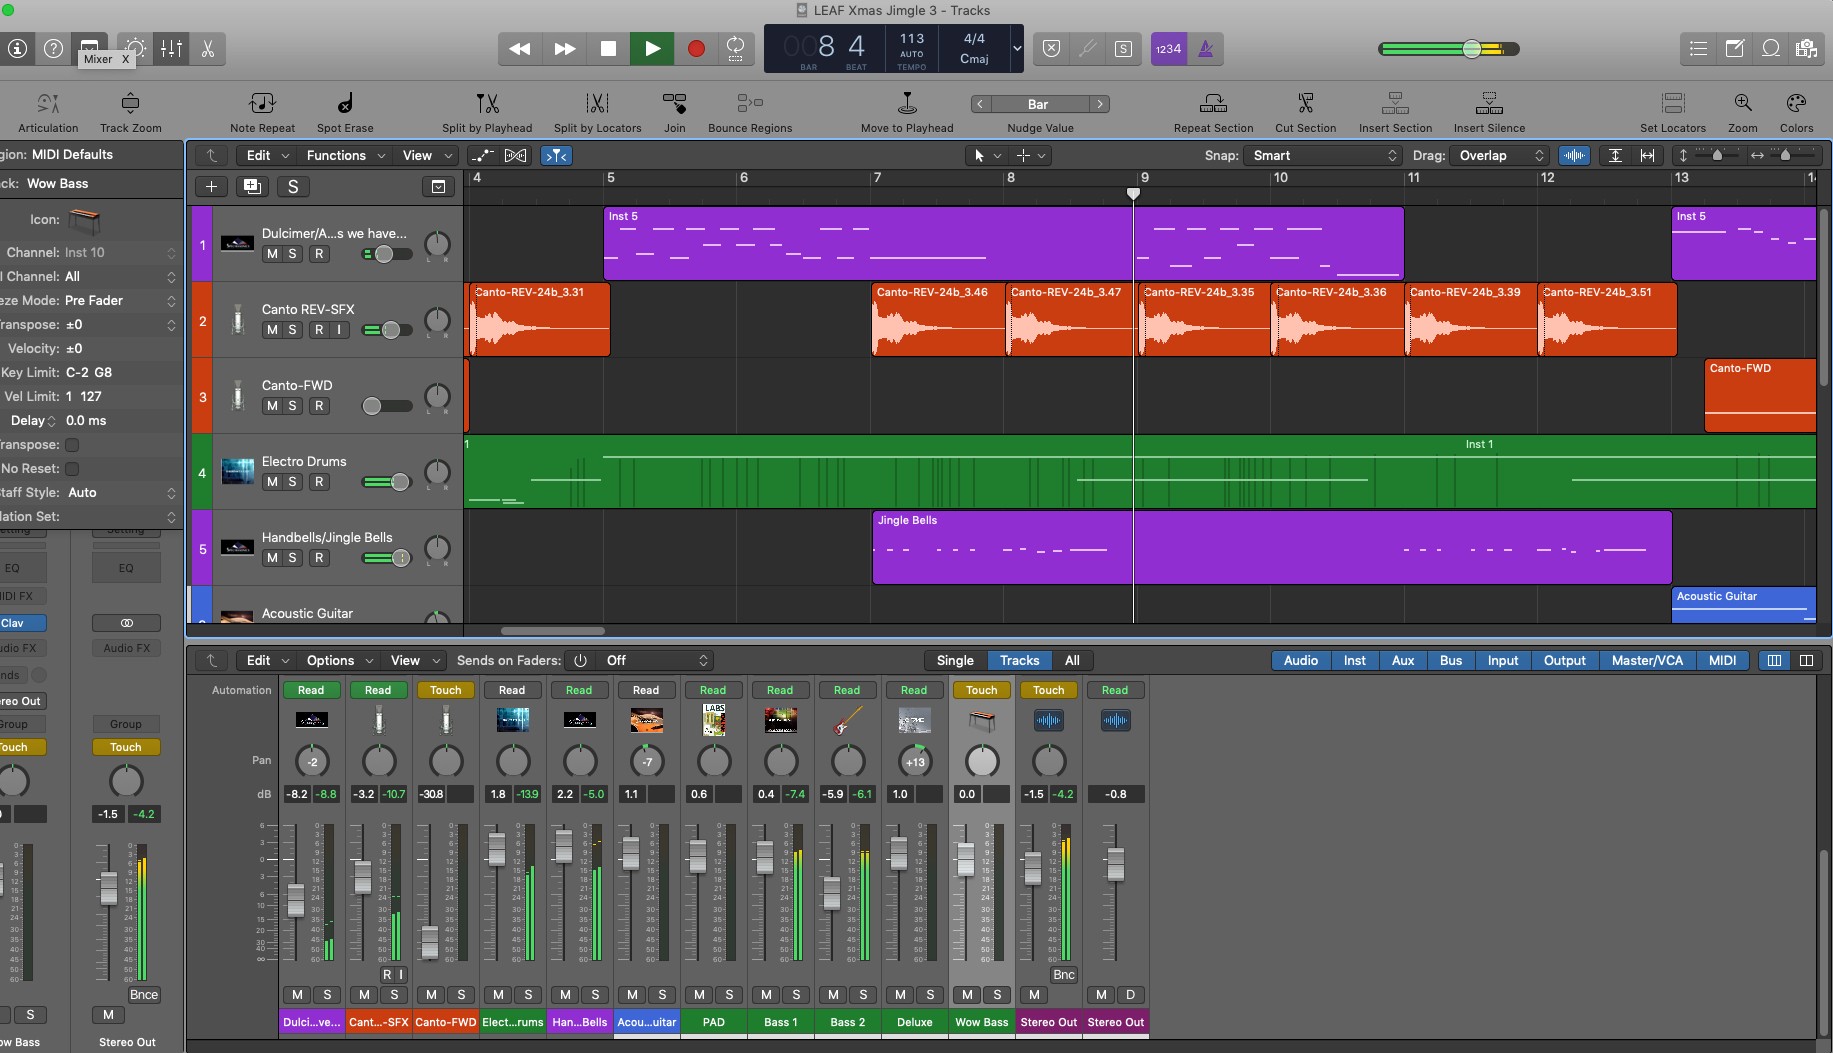Click the Insert Silence icon
The width and height of the screenshot is (1833, 1053).
(x=1489, y=104)
